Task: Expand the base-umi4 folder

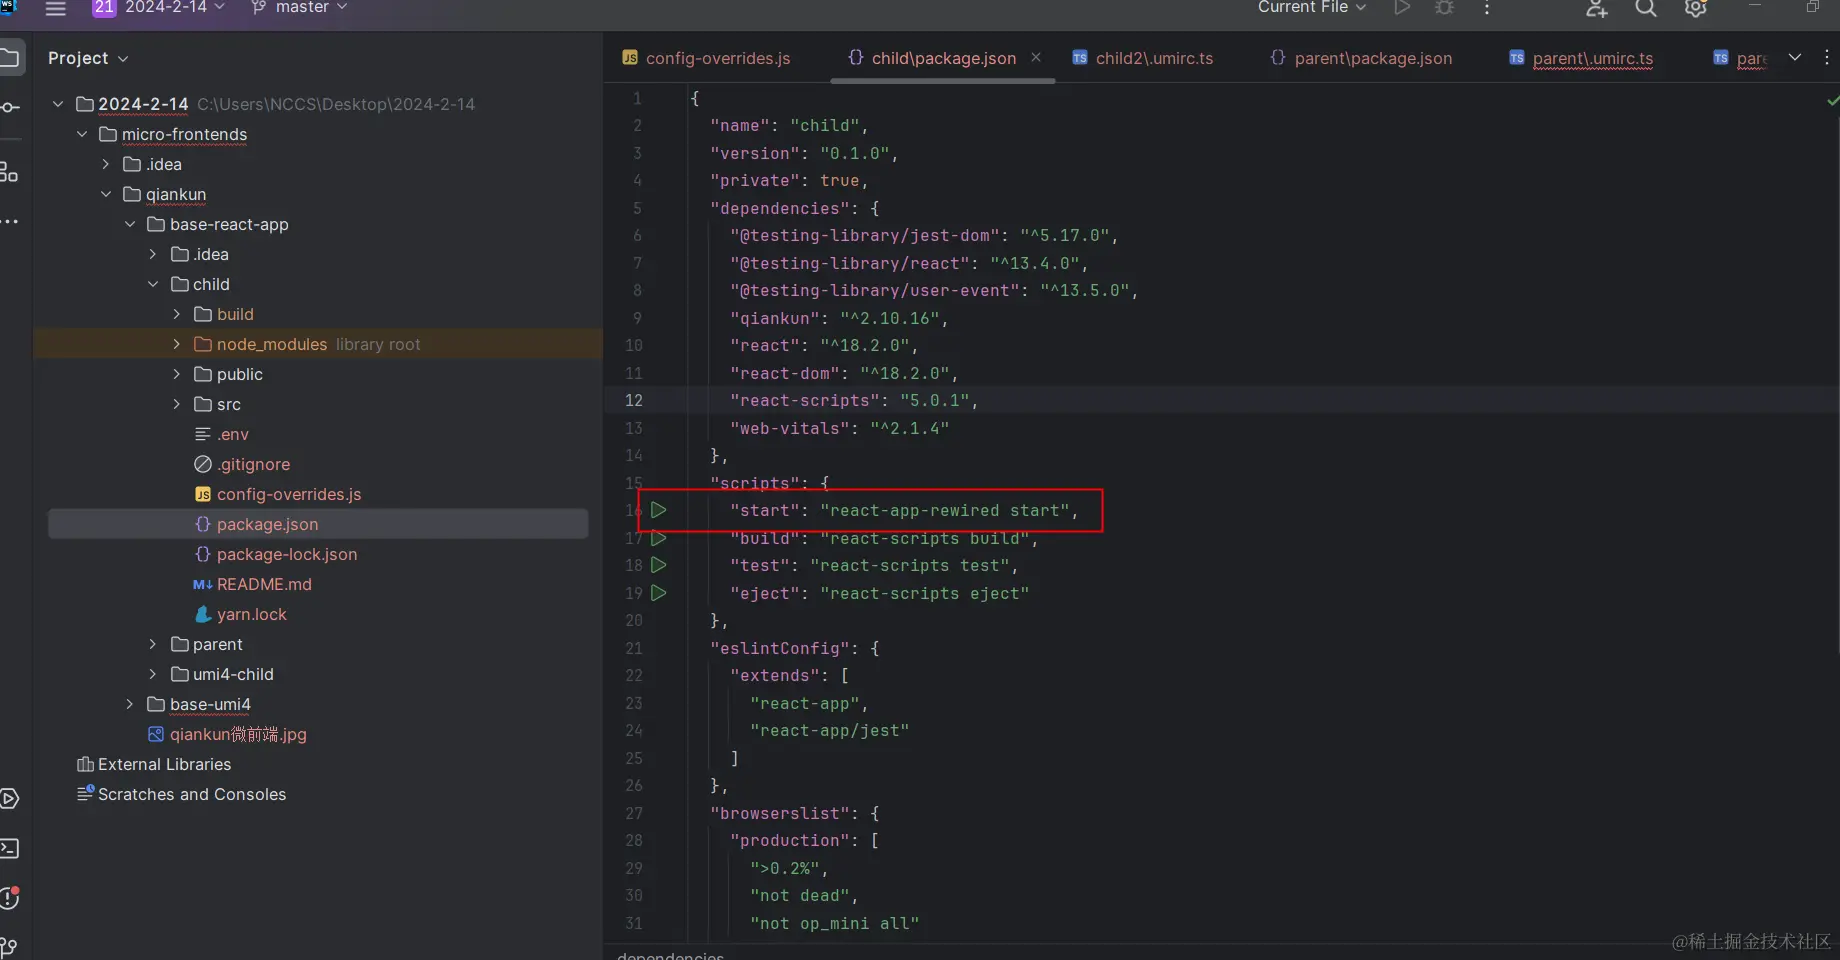Action: click(129, 704)
